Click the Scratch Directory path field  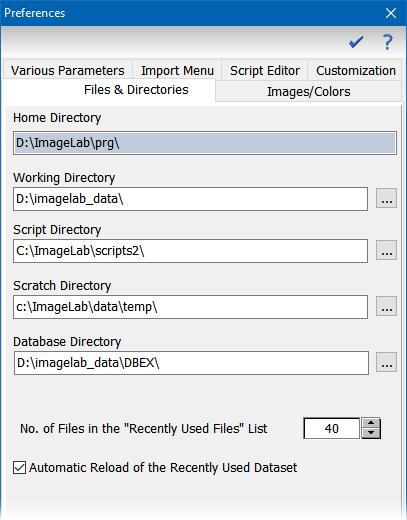(x=190, y=307)
